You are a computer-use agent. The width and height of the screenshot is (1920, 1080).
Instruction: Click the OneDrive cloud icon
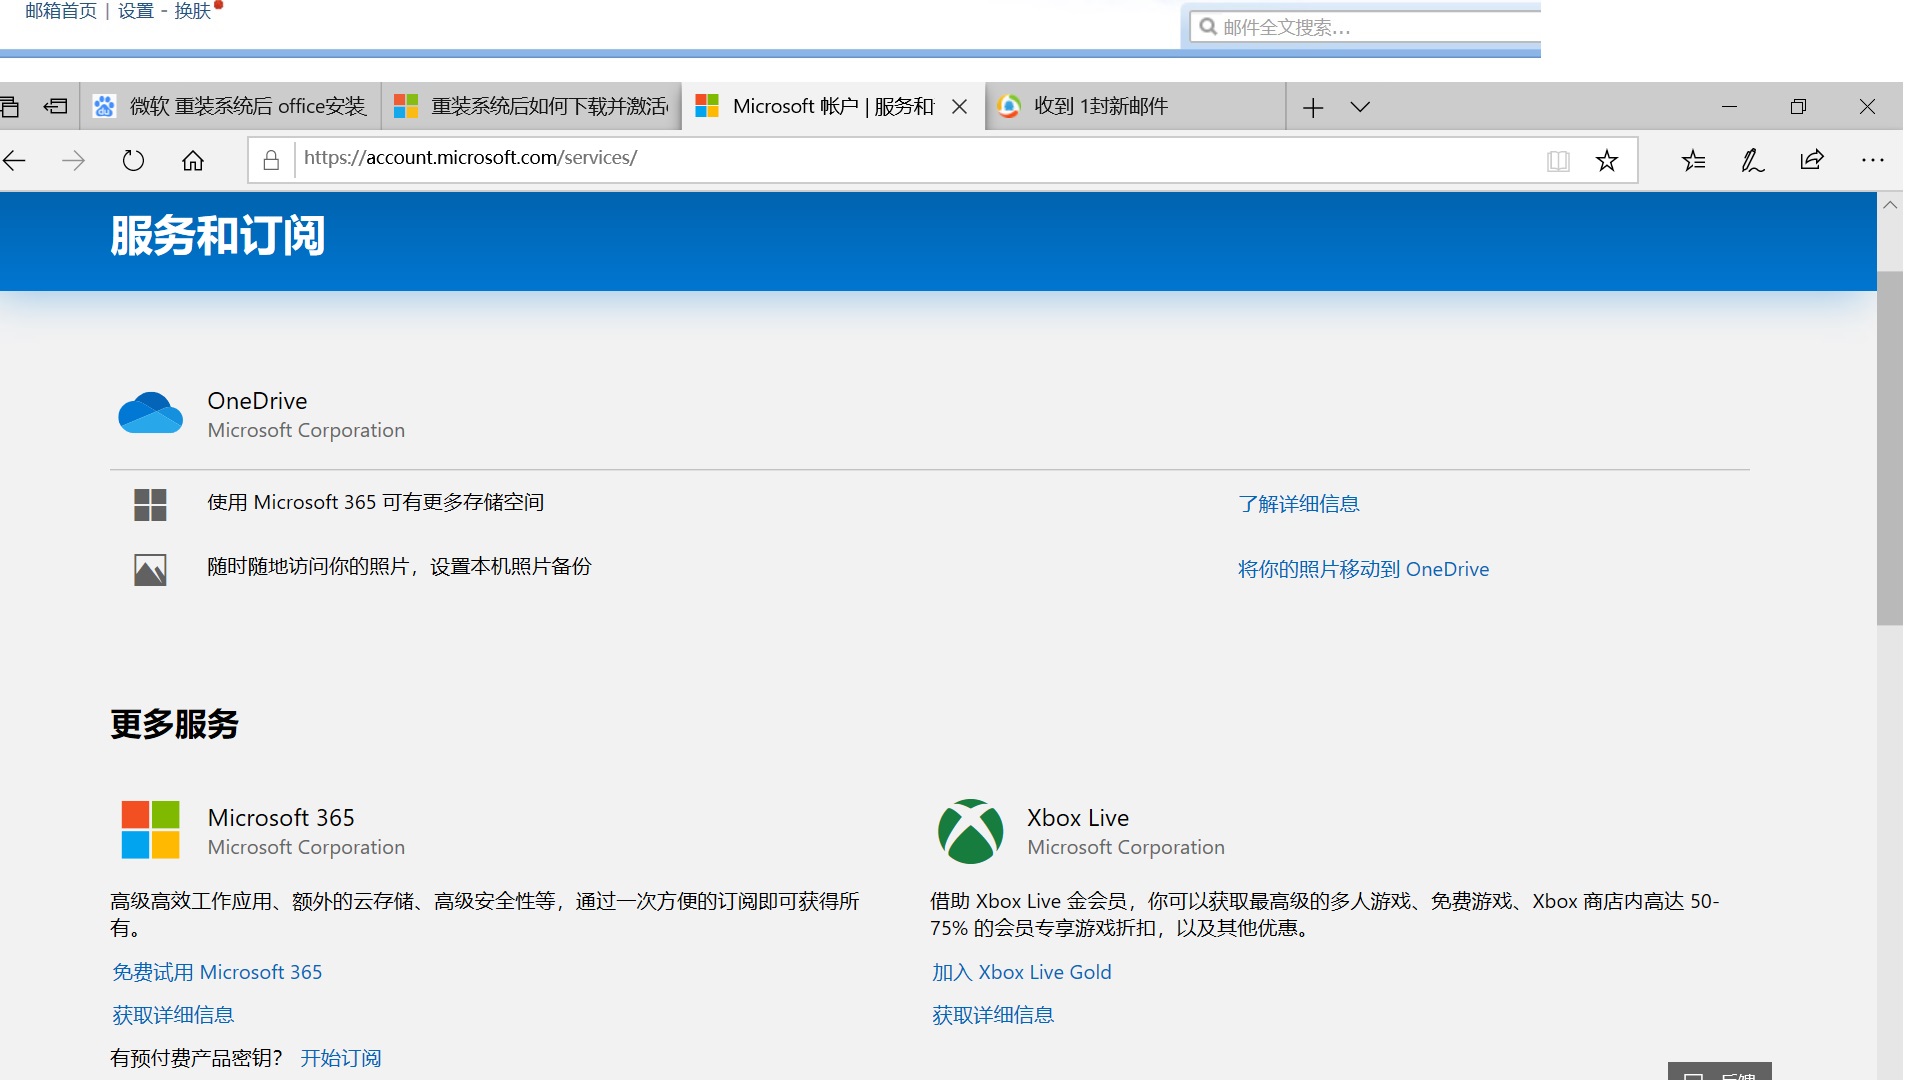(x=150, y=413)
